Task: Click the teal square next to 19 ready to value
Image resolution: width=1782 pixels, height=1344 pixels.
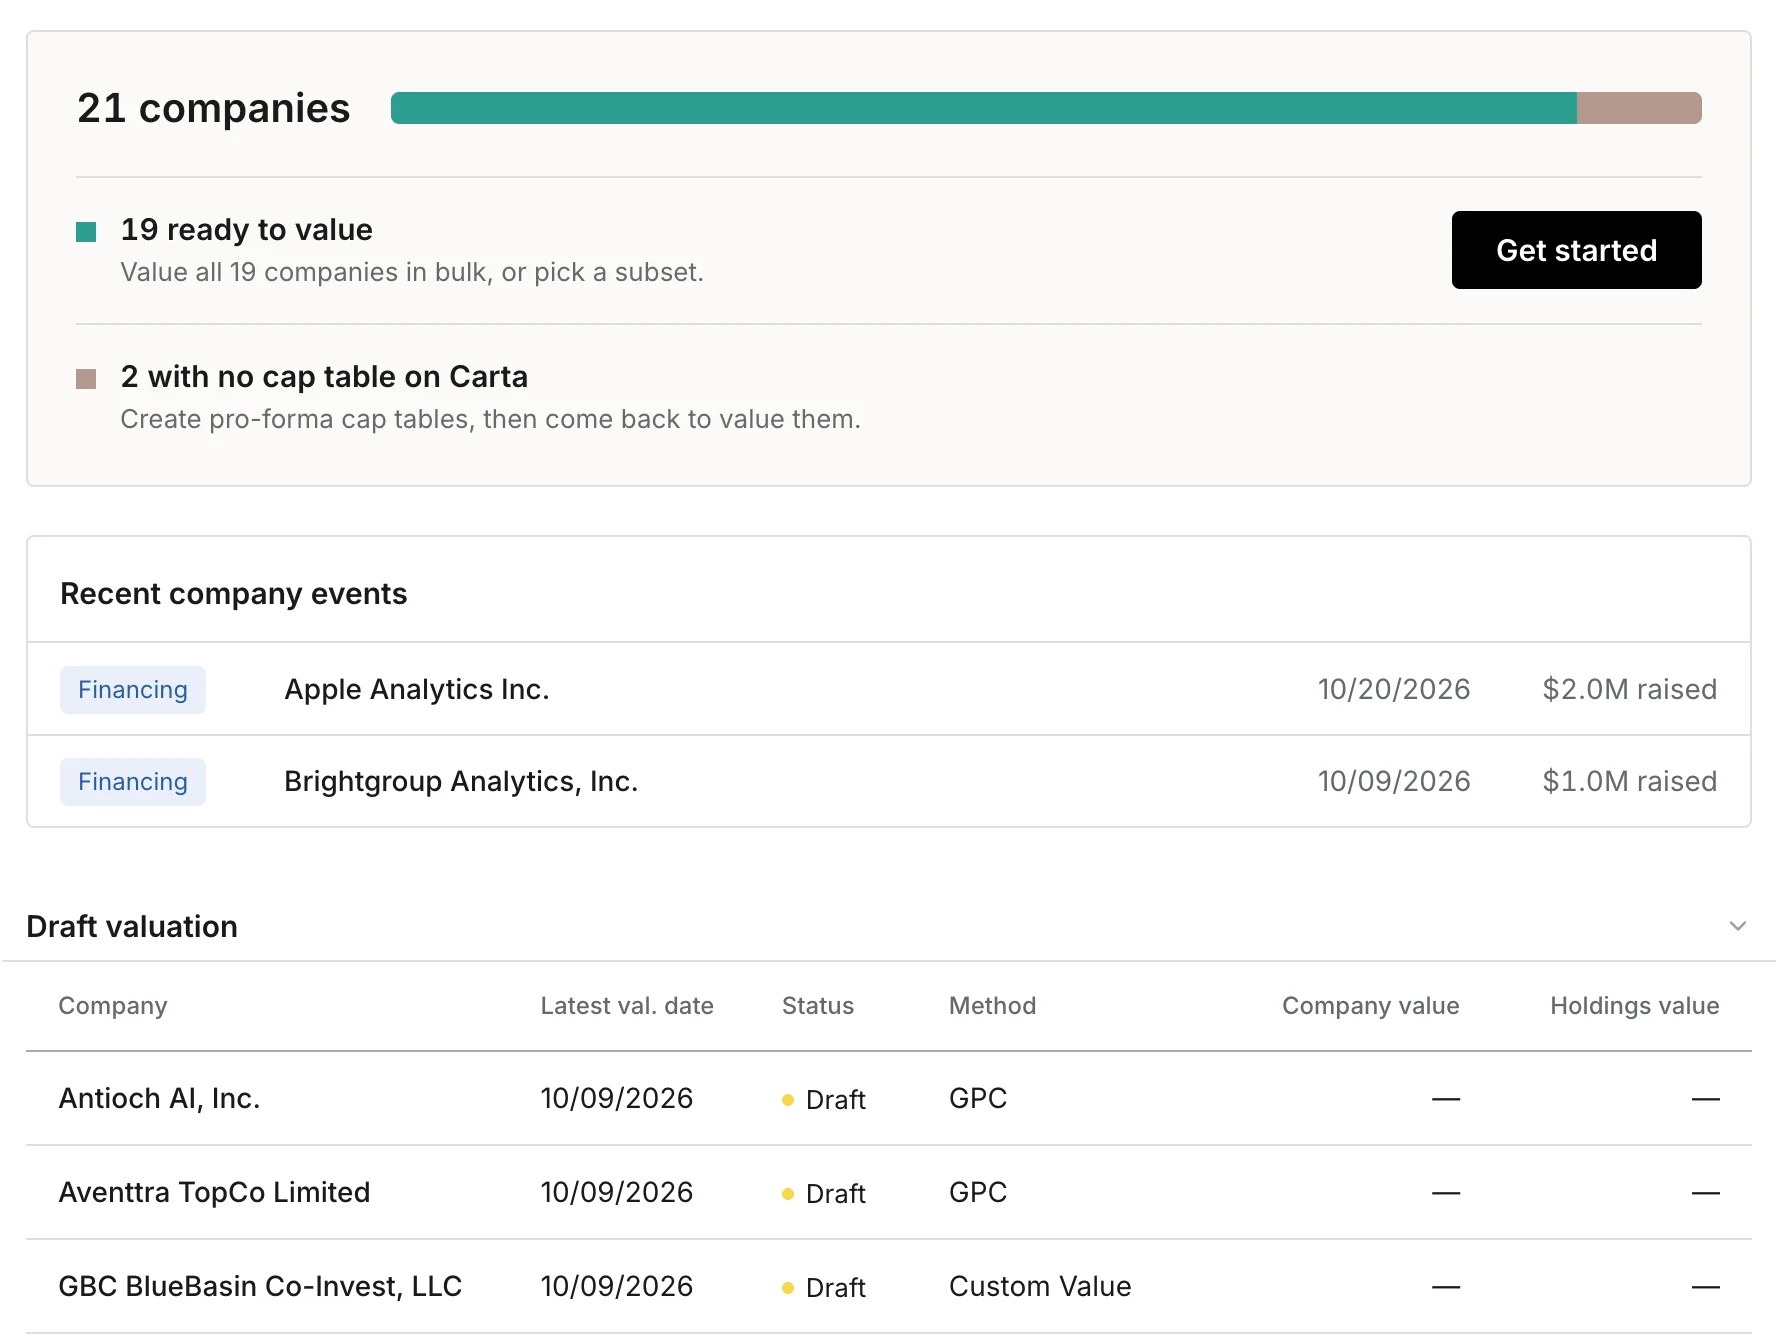Action: (86, 232)
